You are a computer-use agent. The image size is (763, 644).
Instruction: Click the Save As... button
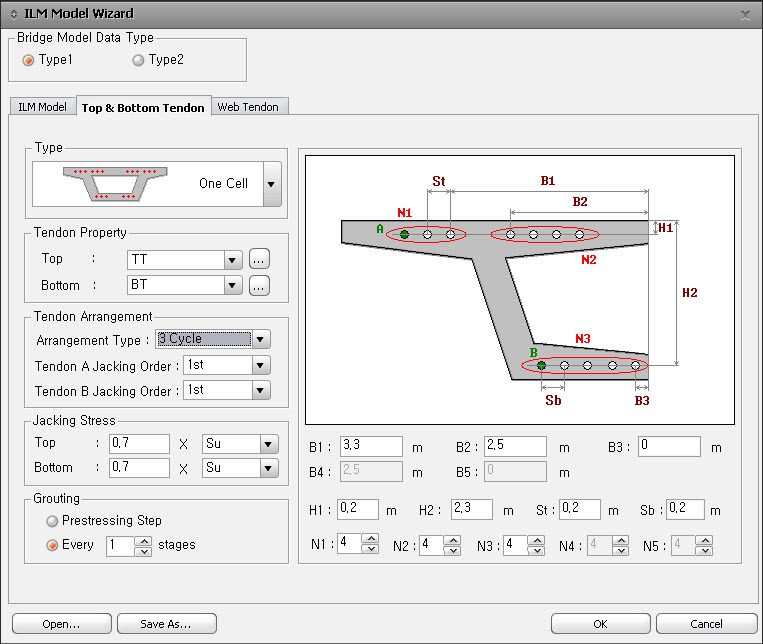(x=167, y=624)
